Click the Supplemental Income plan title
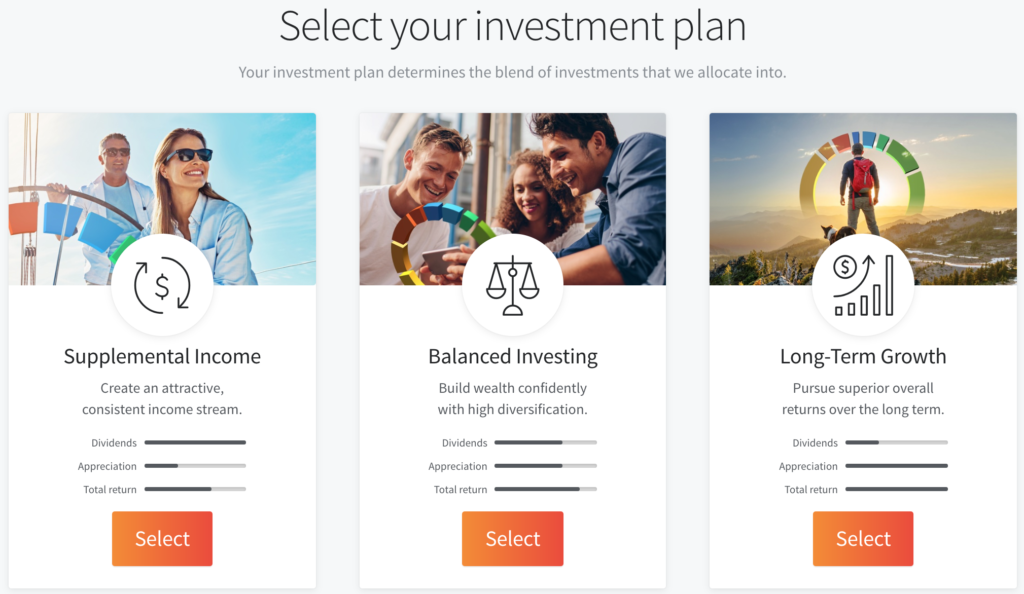Screen dimensions: 1024x594 [162, 357]
